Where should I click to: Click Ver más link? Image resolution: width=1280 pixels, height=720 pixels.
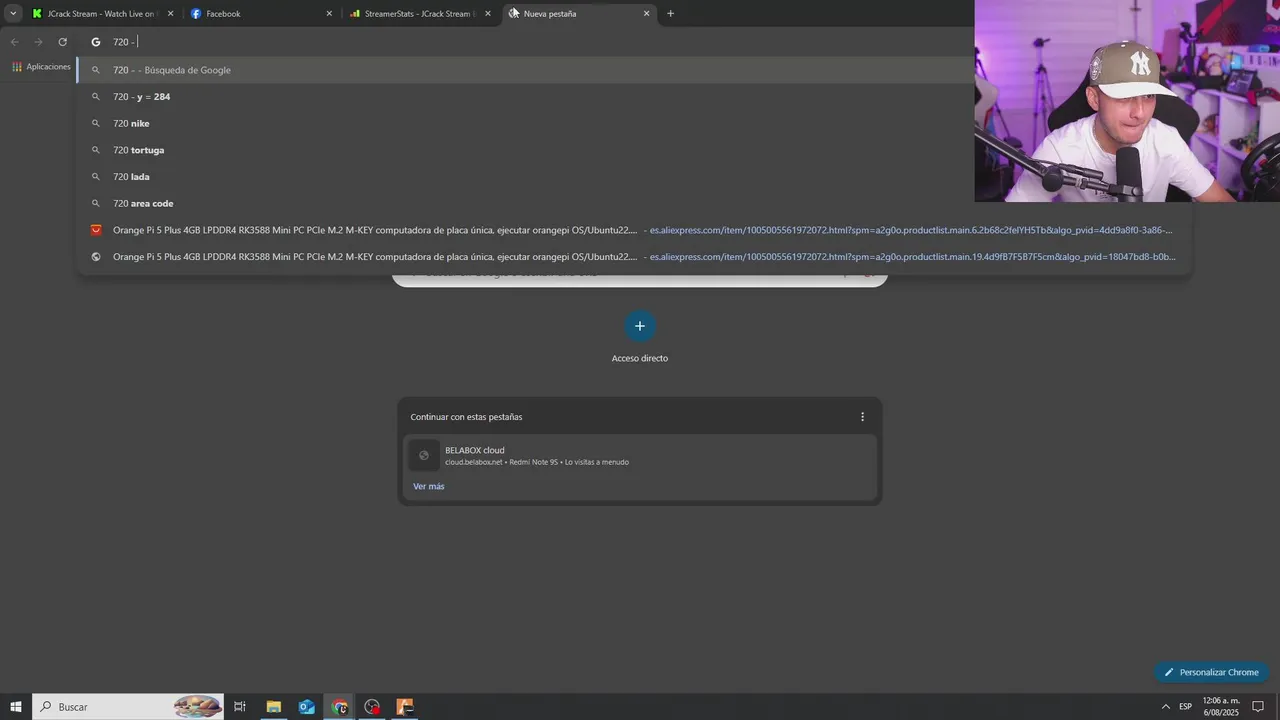tap(429, 486)
